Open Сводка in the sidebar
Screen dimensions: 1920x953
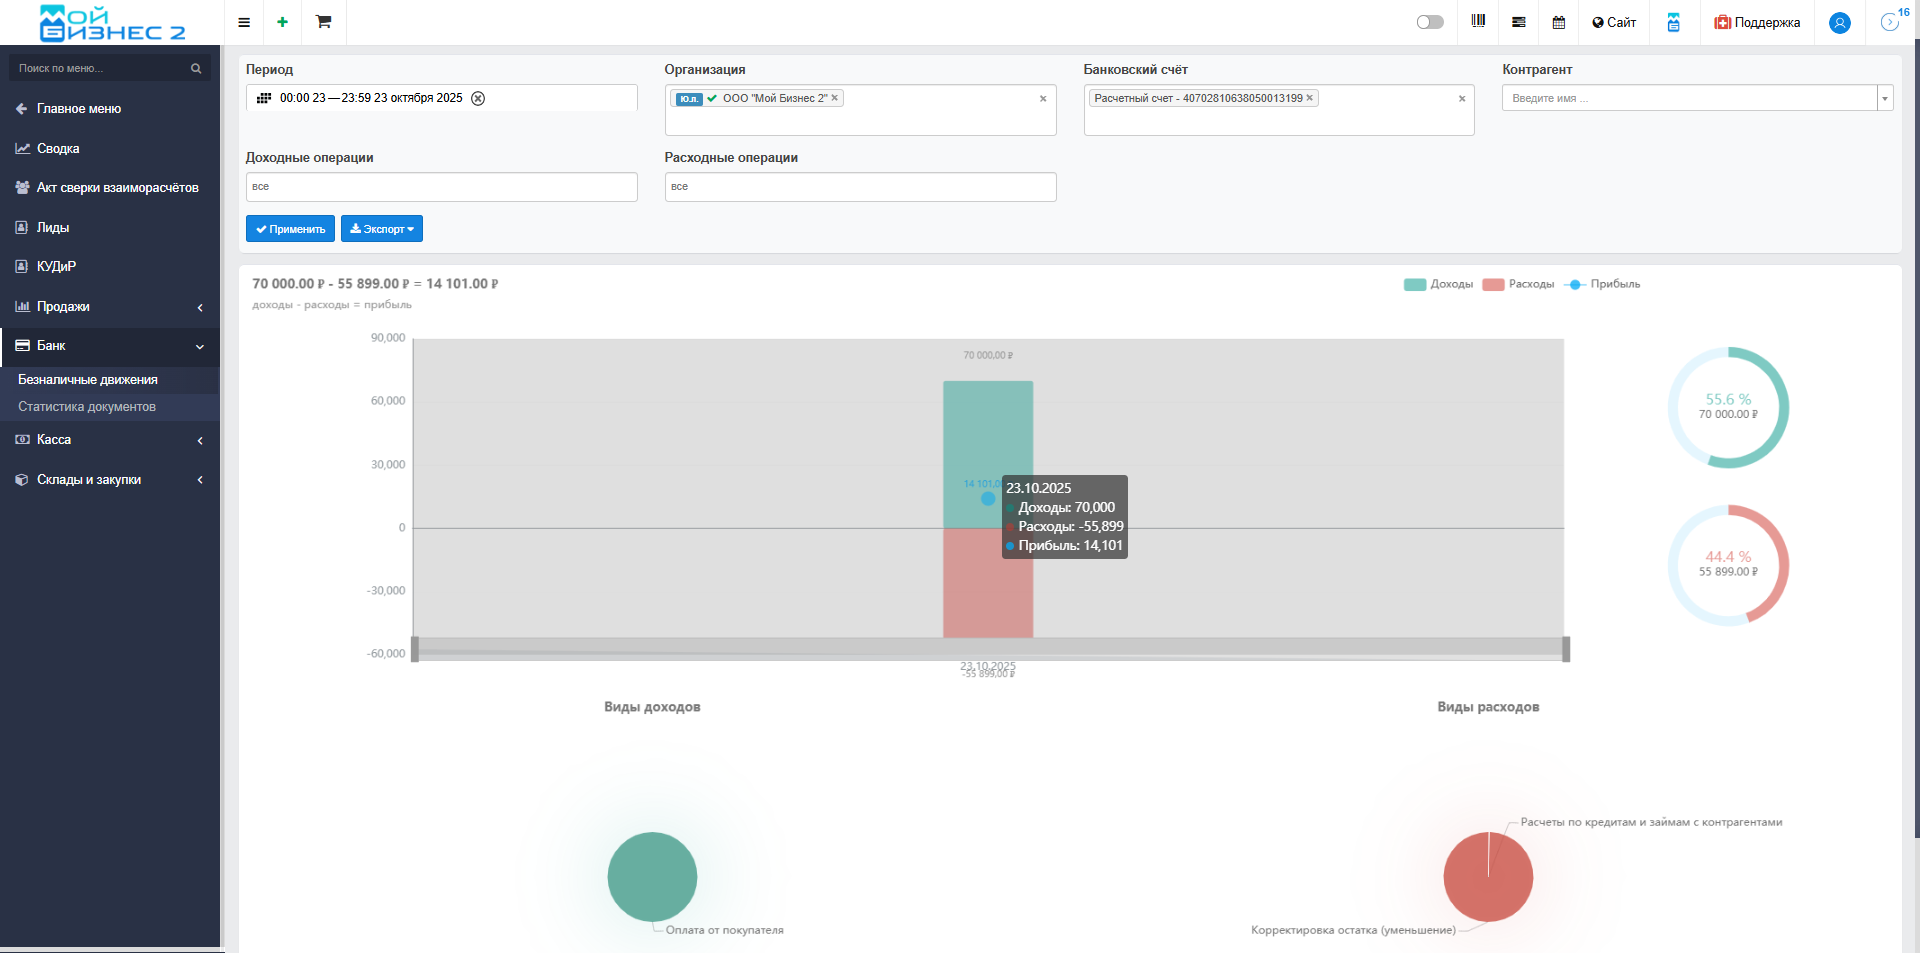click(x=58, y=149)
